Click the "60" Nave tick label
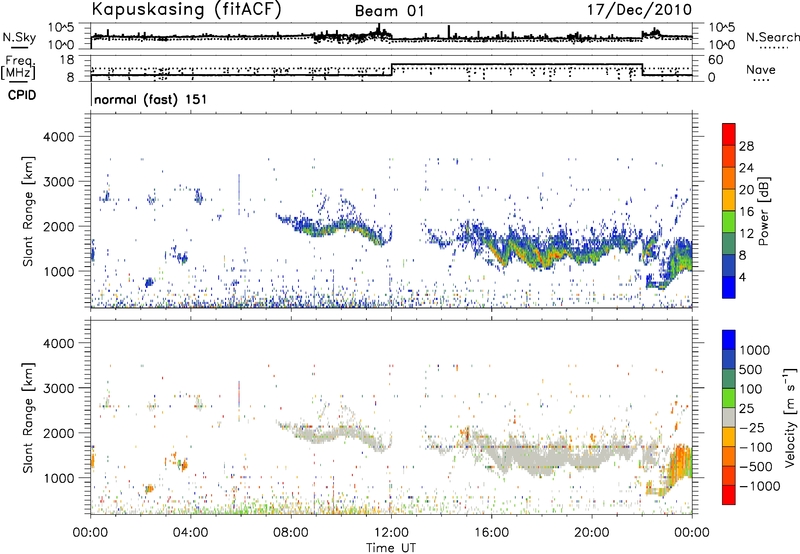 pos(715,60)
